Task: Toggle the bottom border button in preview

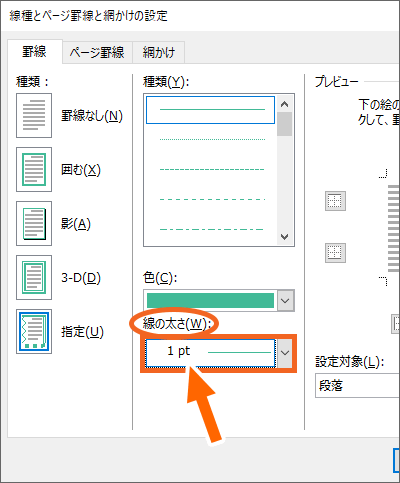Action: point(335,253)
